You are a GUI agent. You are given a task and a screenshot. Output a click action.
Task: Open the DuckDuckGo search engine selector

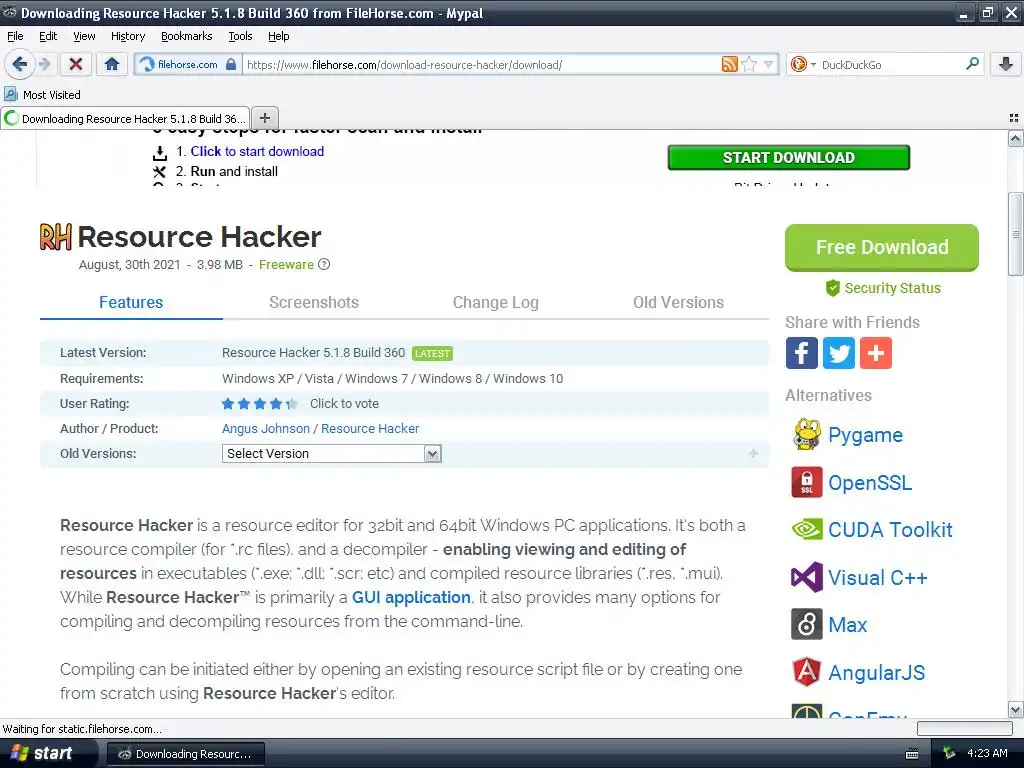coord(803,64)
